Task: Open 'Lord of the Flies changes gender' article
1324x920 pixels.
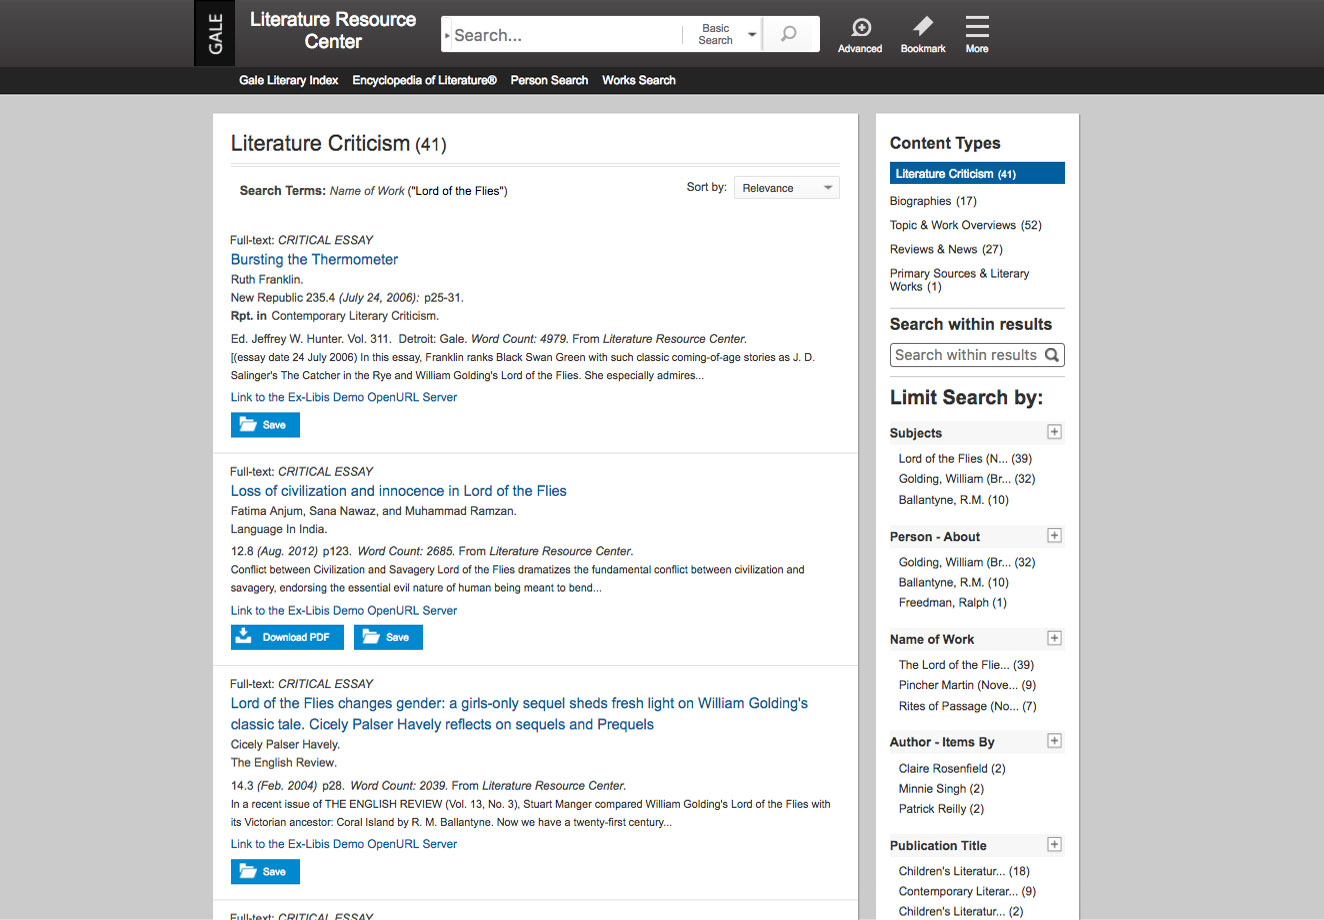Action: click(519, 714)
